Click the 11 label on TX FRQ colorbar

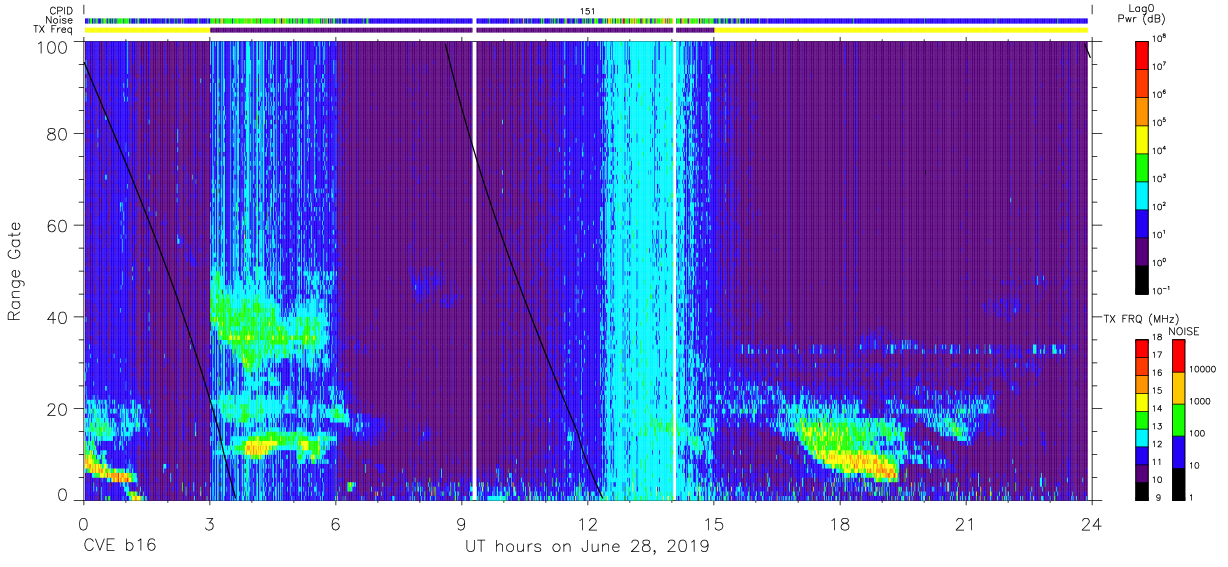[x=1157, y=462]
